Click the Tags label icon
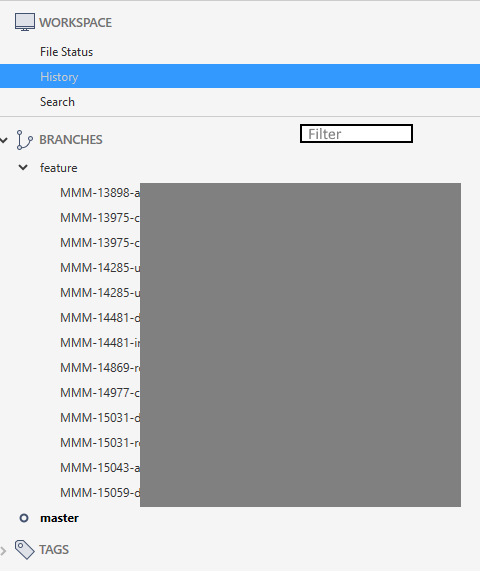This screenshot has height=571, width=480. [x=24, y=549]
